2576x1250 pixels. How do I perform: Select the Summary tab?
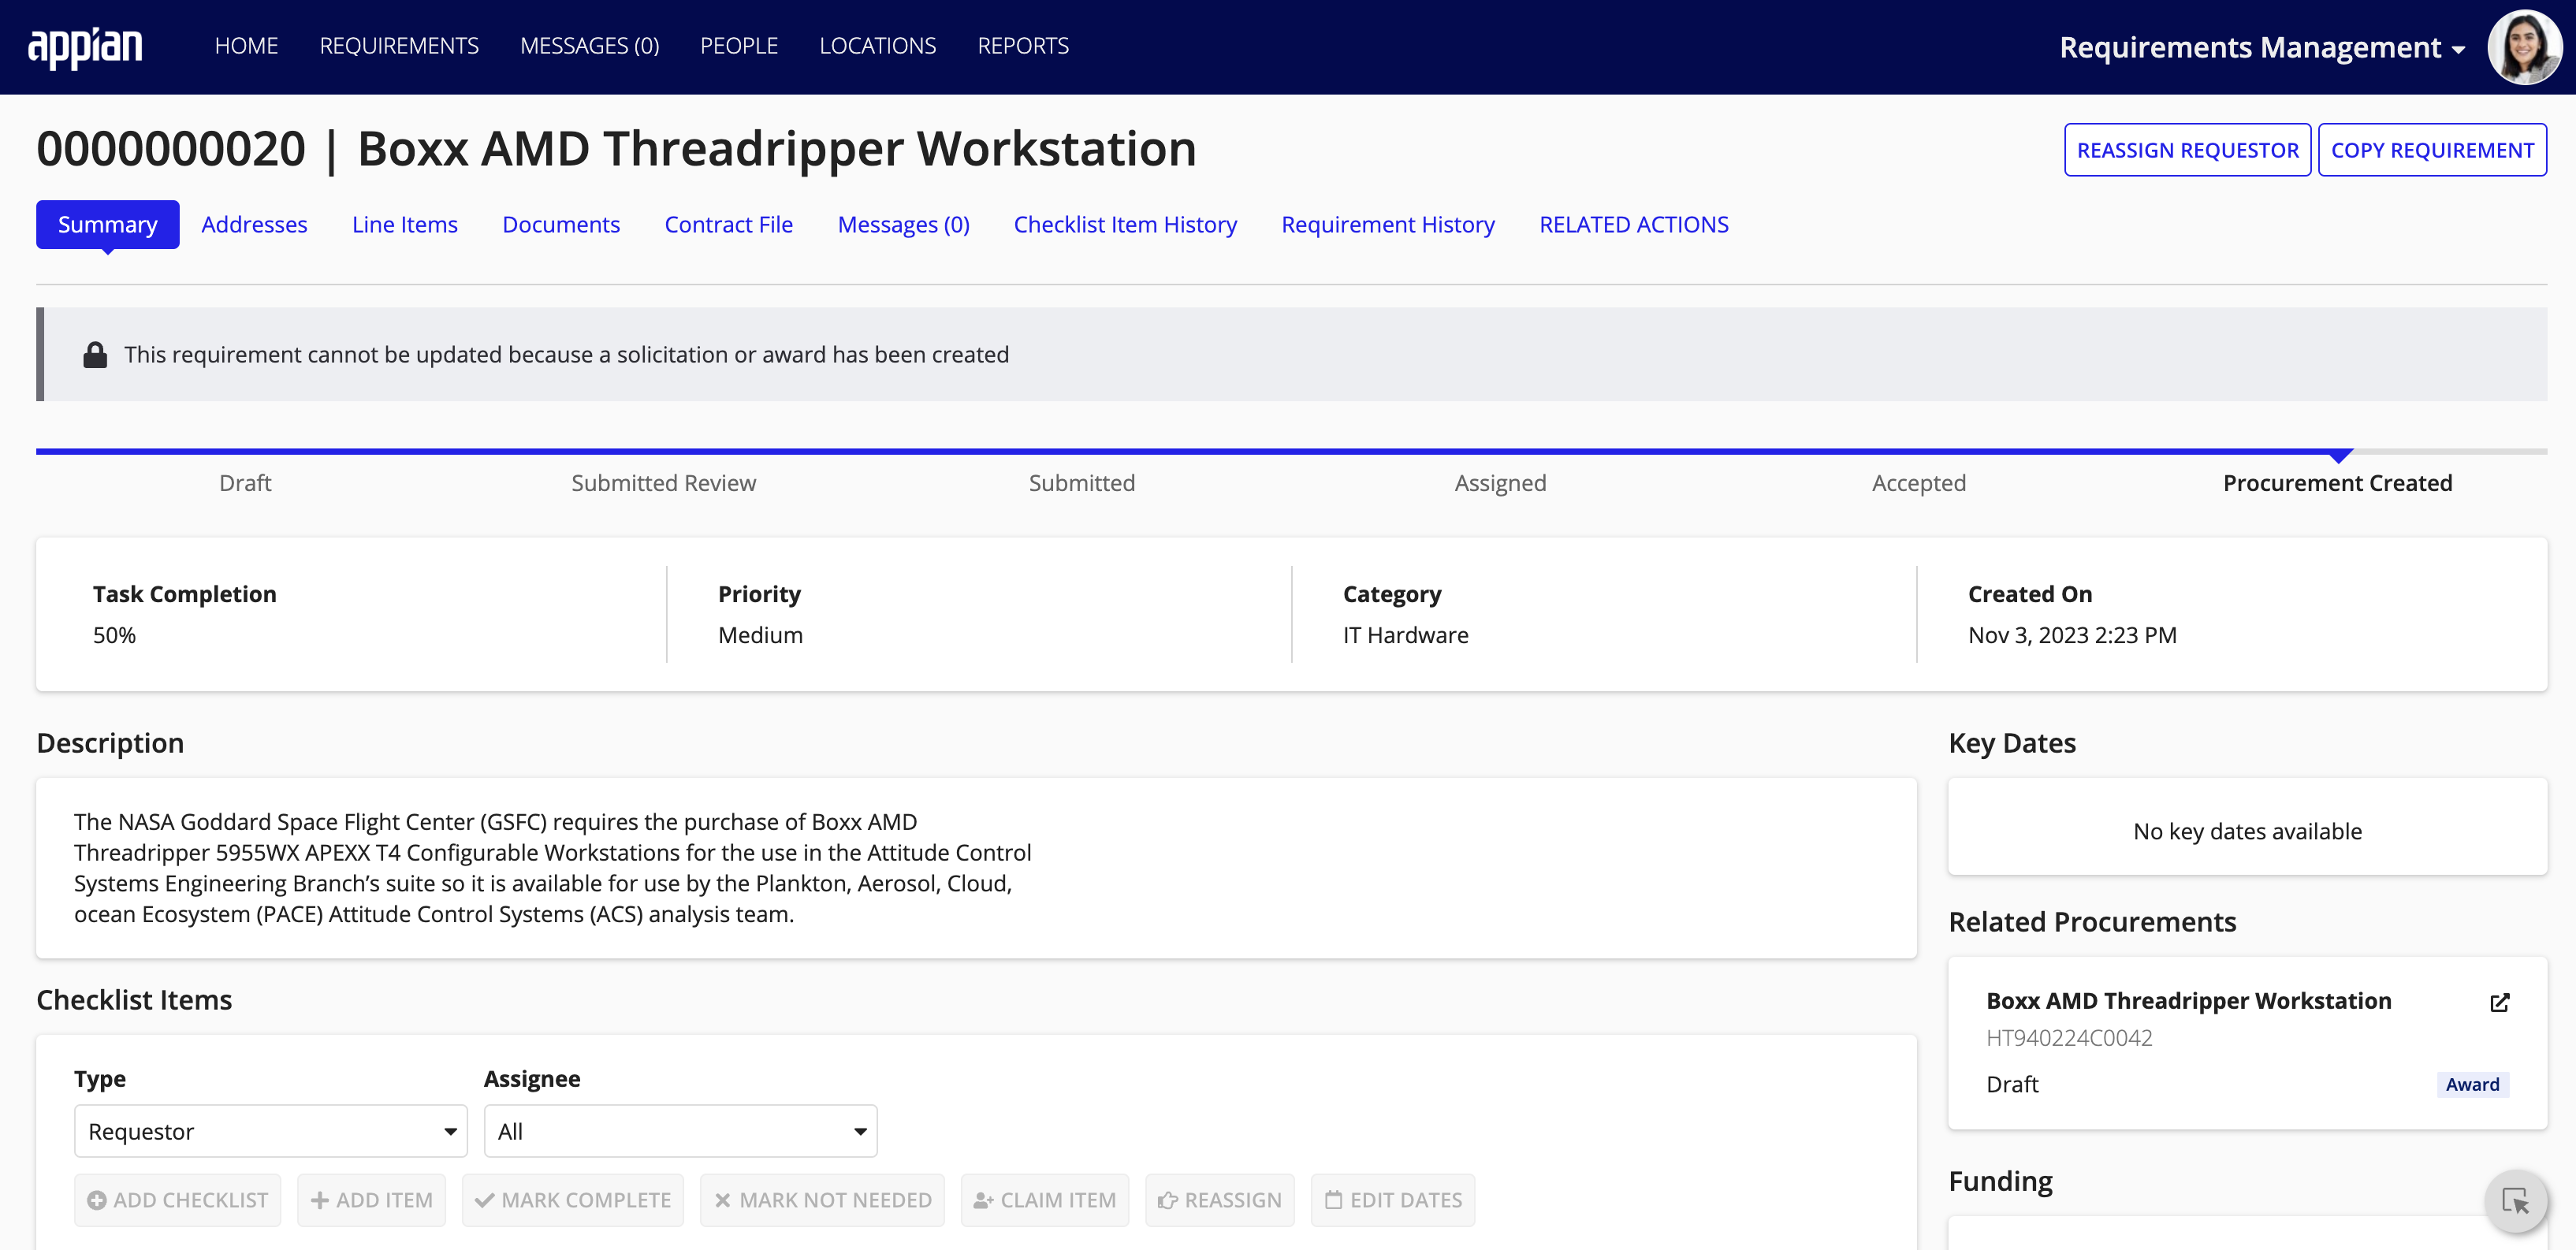pos(108,224)
